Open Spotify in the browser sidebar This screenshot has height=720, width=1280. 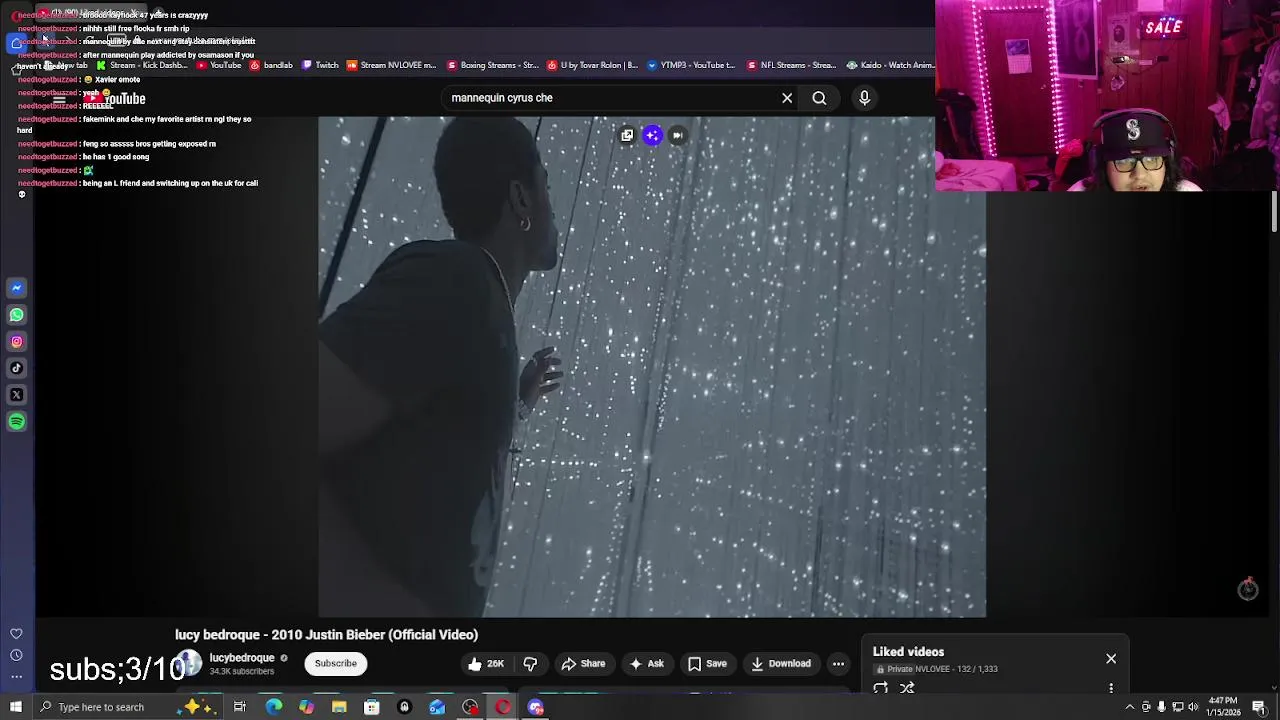pyautogui.click(x=16, y=422)
